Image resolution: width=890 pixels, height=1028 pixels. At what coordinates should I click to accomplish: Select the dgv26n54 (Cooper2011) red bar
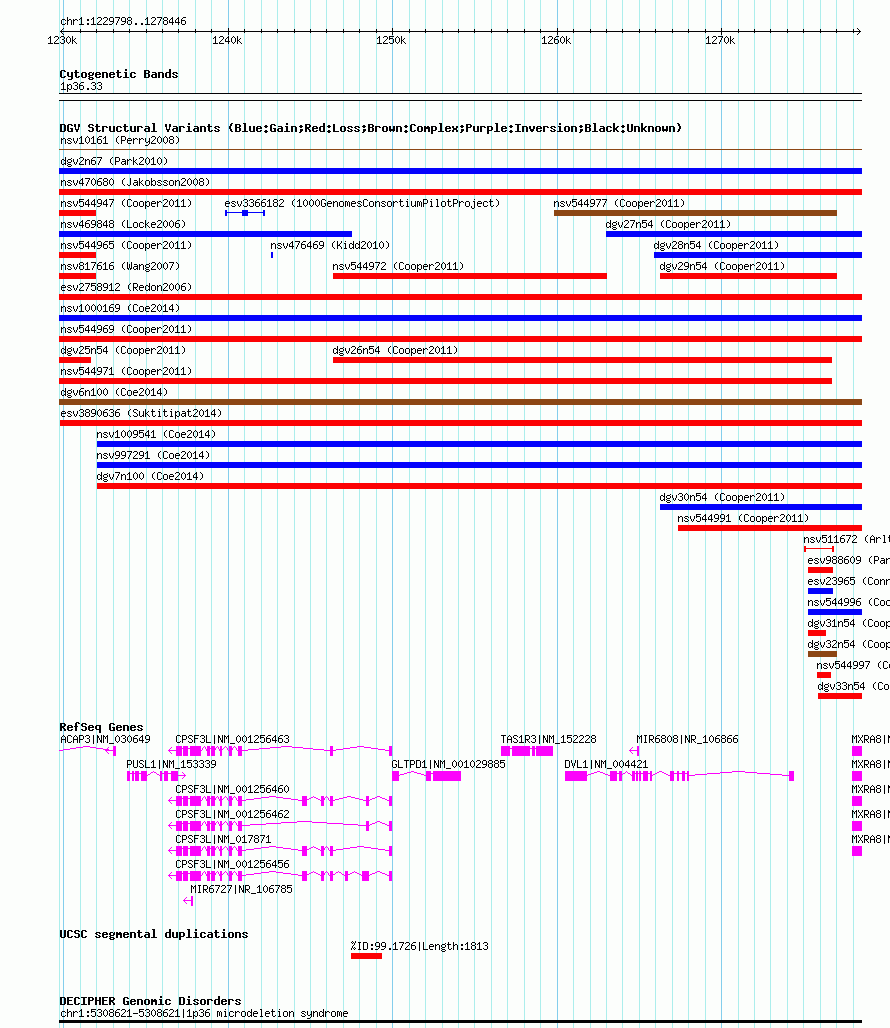[583, 360]
